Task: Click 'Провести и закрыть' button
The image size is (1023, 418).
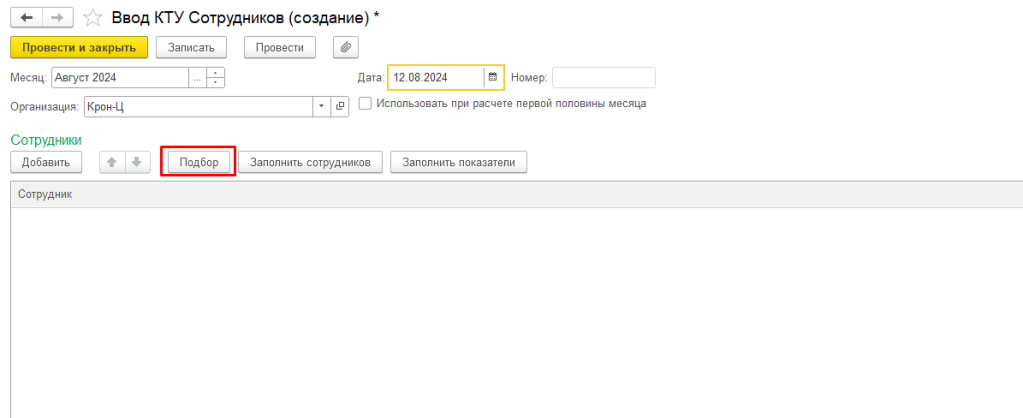Action: [79, 48]
